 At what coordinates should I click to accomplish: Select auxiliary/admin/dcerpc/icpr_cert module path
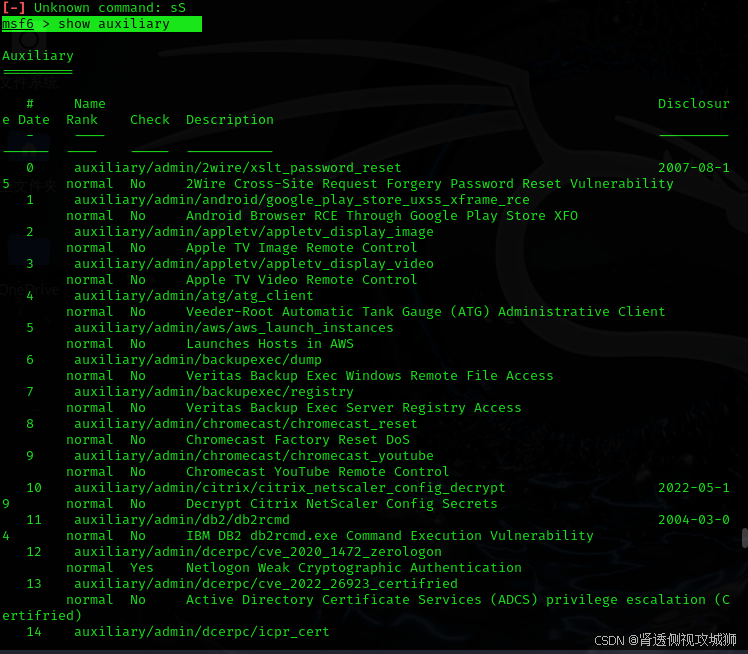pyautogui.click(x=202, y=632)
